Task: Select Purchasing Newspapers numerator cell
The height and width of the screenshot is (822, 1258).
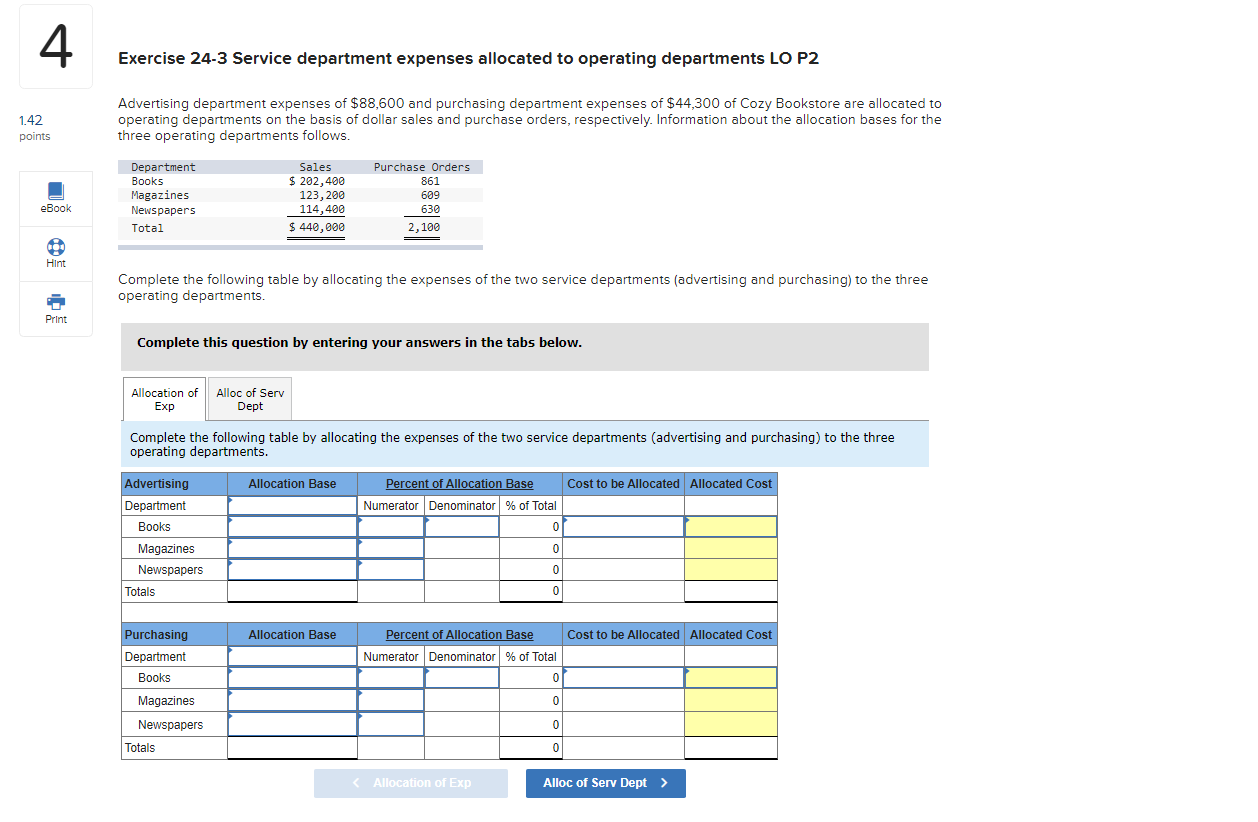Action: coord(391,724)
